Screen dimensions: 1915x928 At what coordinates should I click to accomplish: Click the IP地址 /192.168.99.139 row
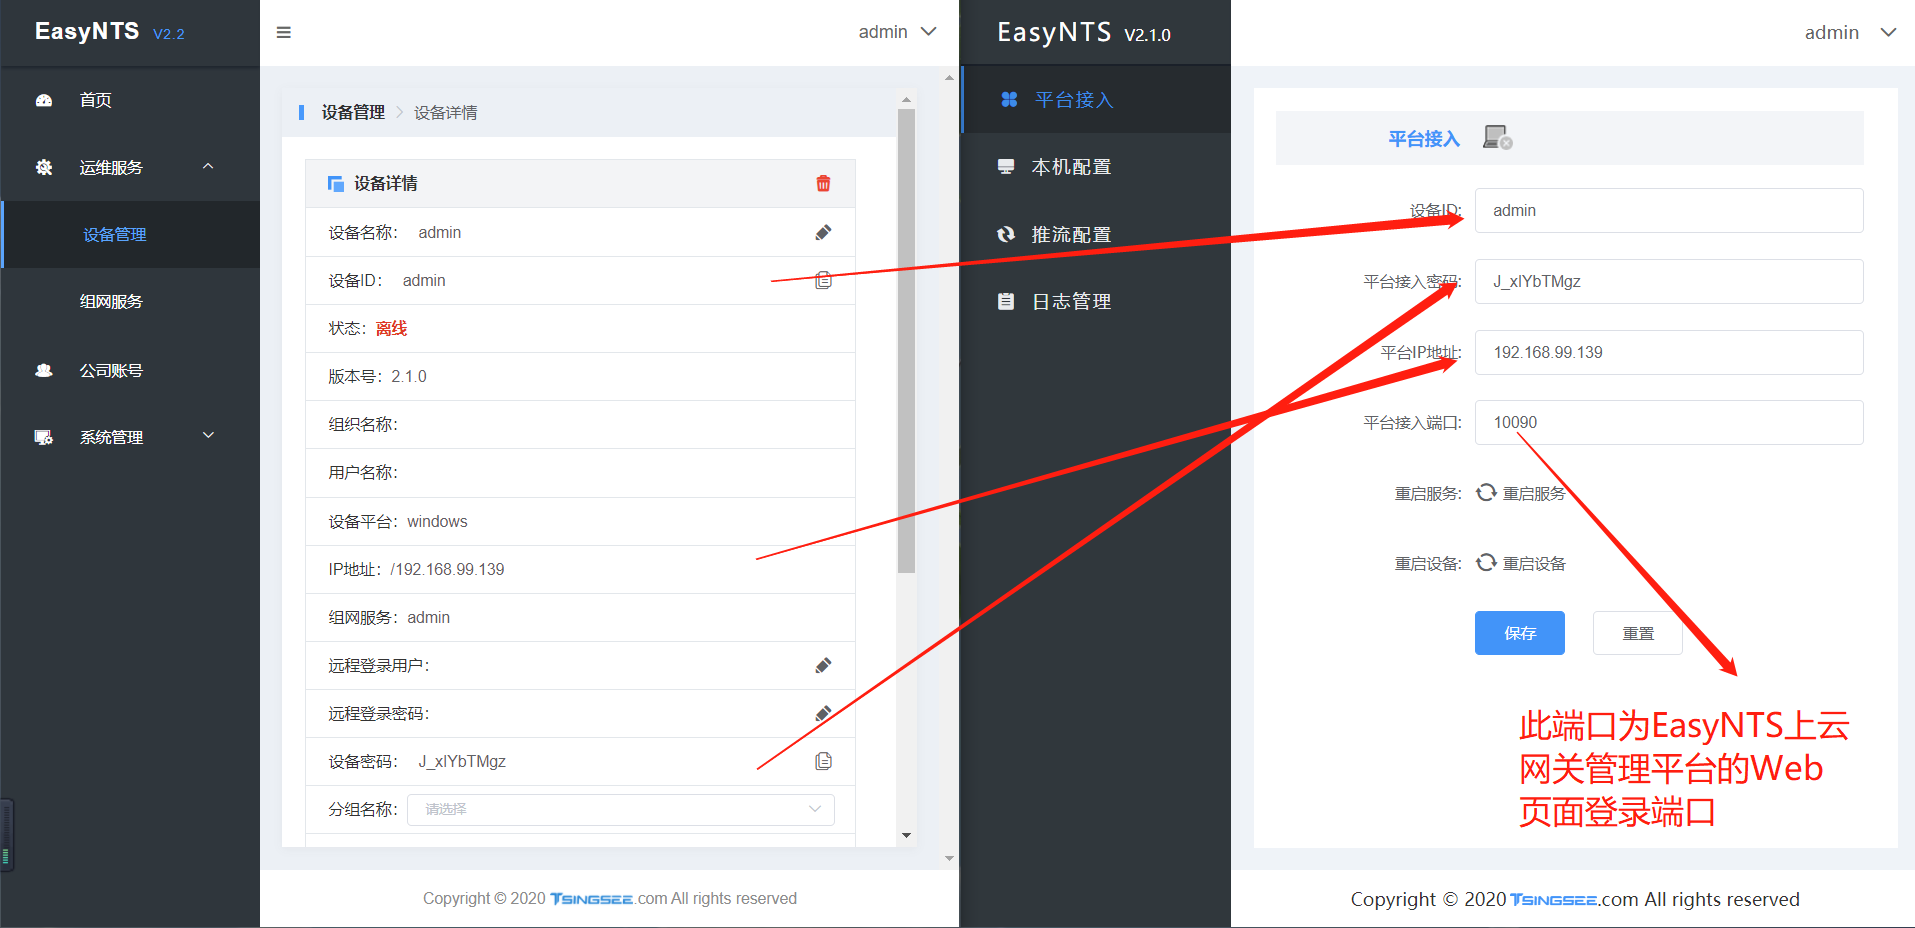(x=580, y=569)
